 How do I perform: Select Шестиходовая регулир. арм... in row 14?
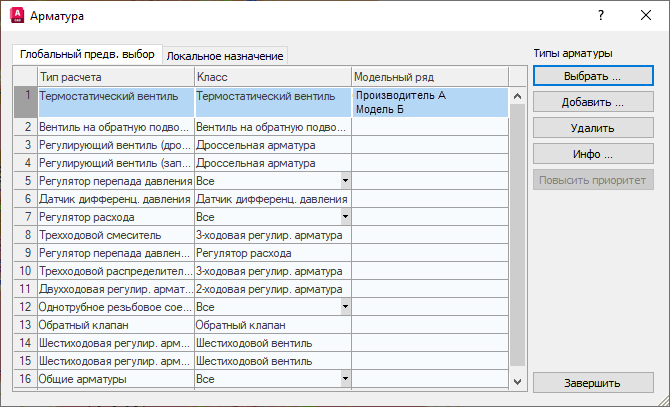[116, 343]
